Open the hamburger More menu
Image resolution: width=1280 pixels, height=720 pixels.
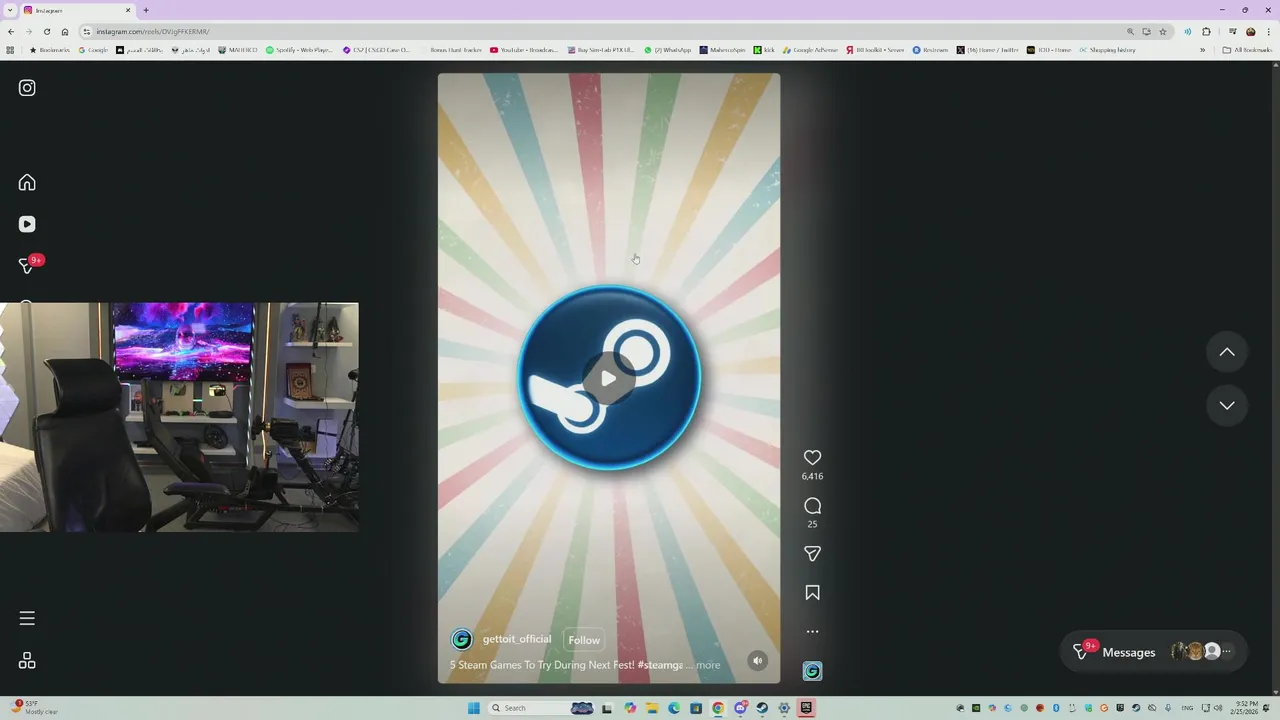coord(27,618)
